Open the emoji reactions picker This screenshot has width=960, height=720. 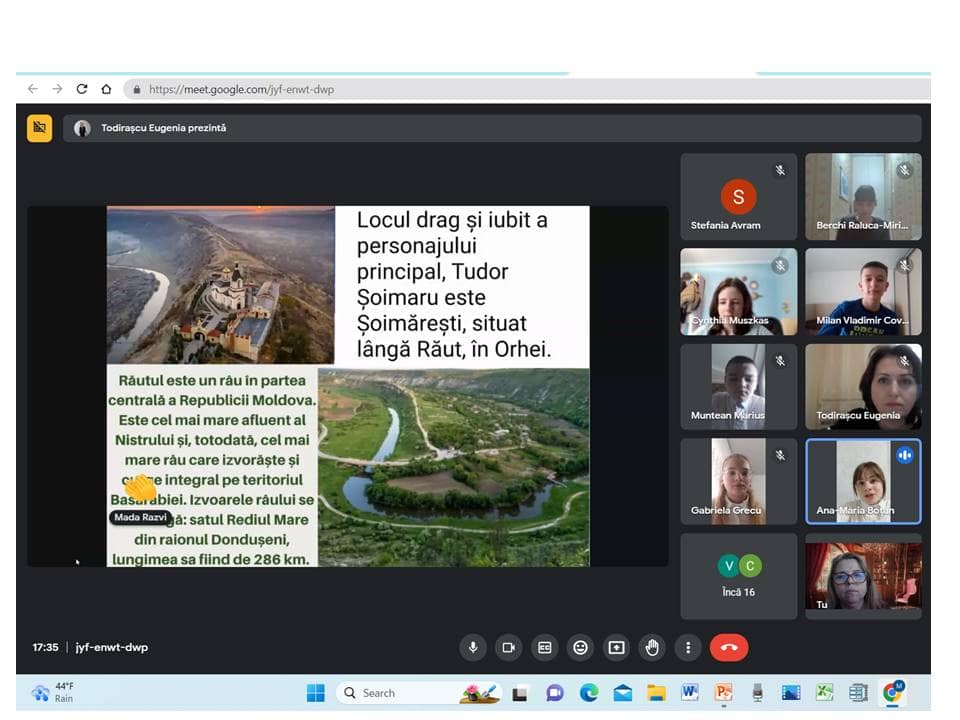click(x=580, y=648)
